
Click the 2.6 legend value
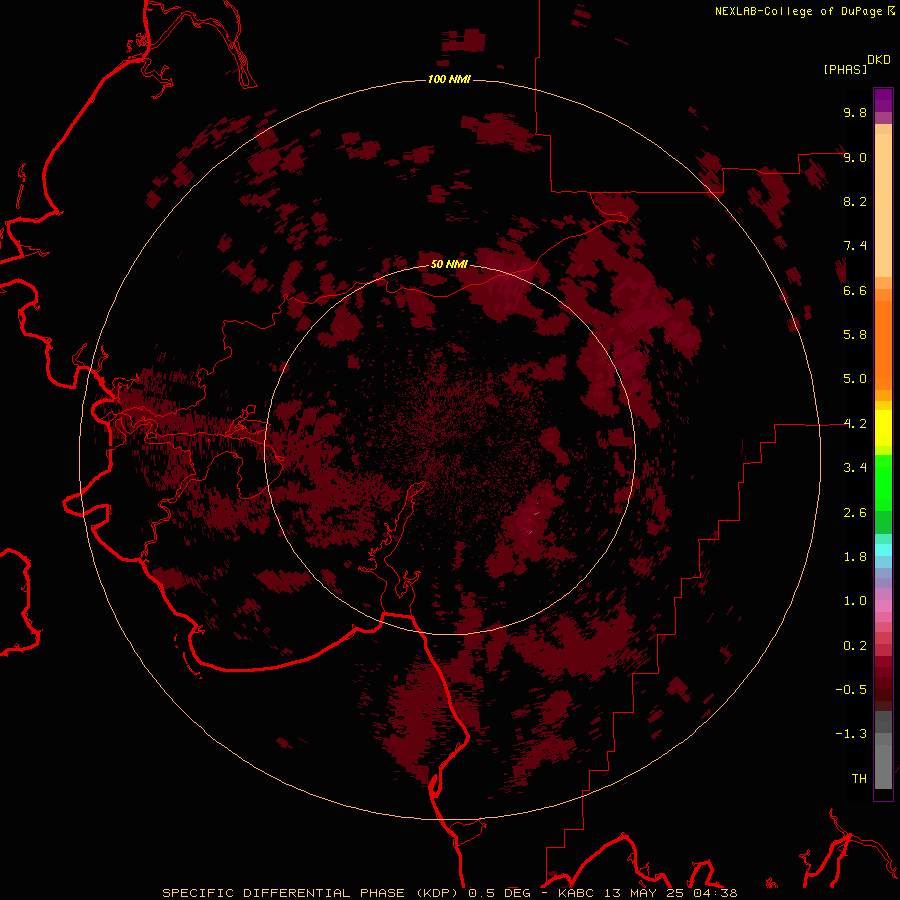pos(855,513)
